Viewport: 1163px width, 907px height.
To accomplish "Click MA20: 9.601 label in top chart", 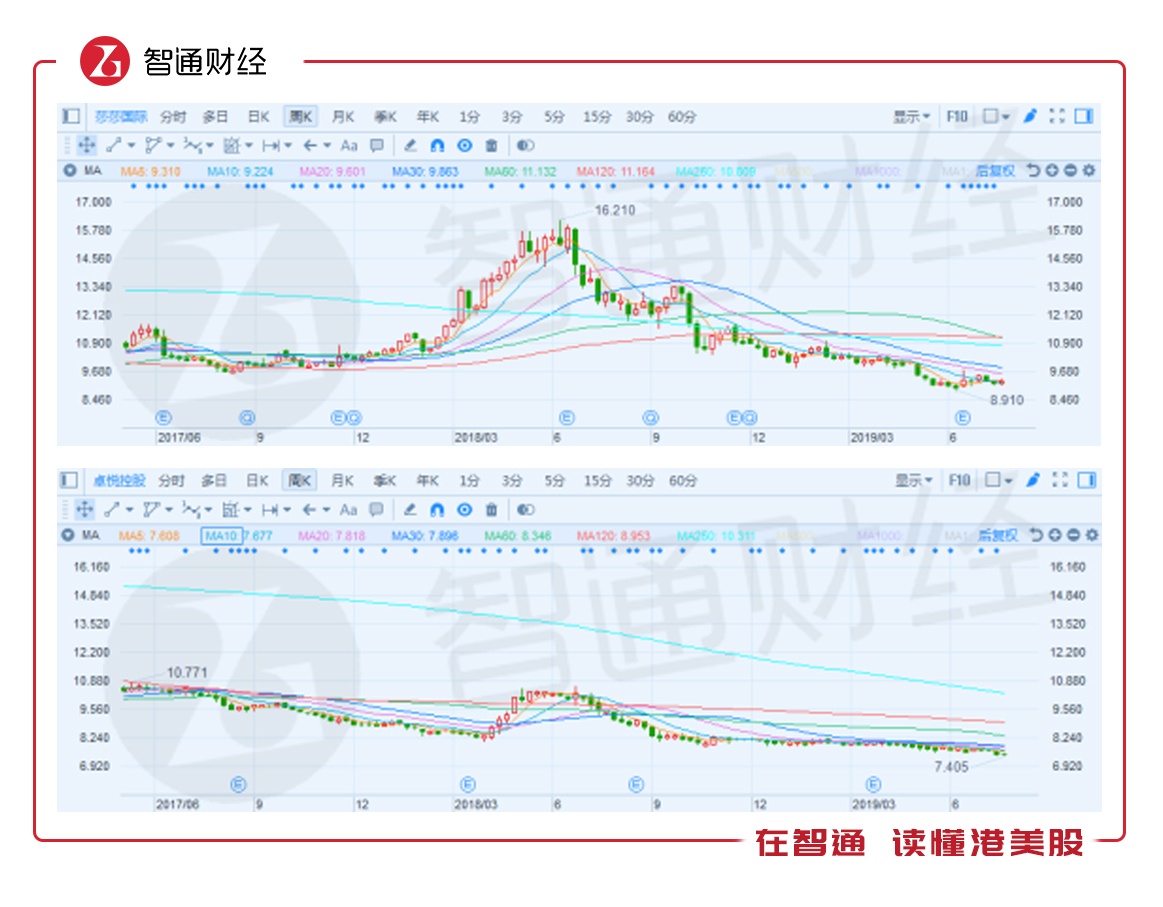I will (332, 171).
